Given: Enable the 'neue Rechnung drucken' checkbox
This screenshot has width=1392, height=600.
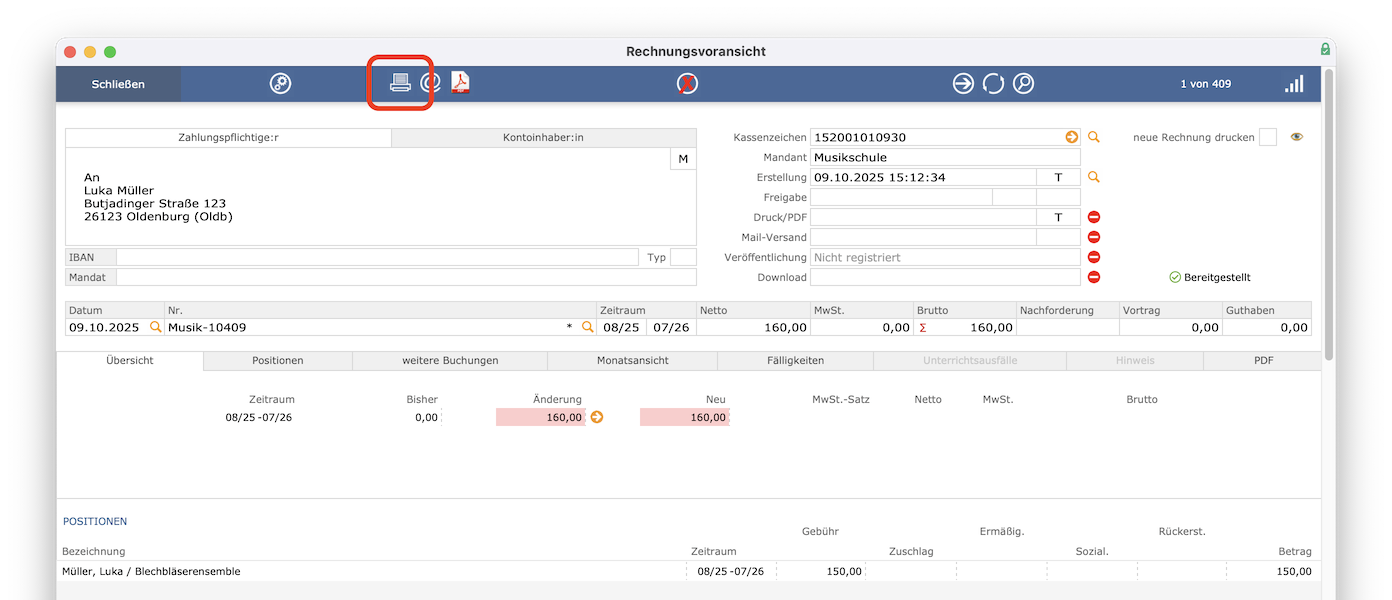Looking at the screenshot, I should point(1268,138).
